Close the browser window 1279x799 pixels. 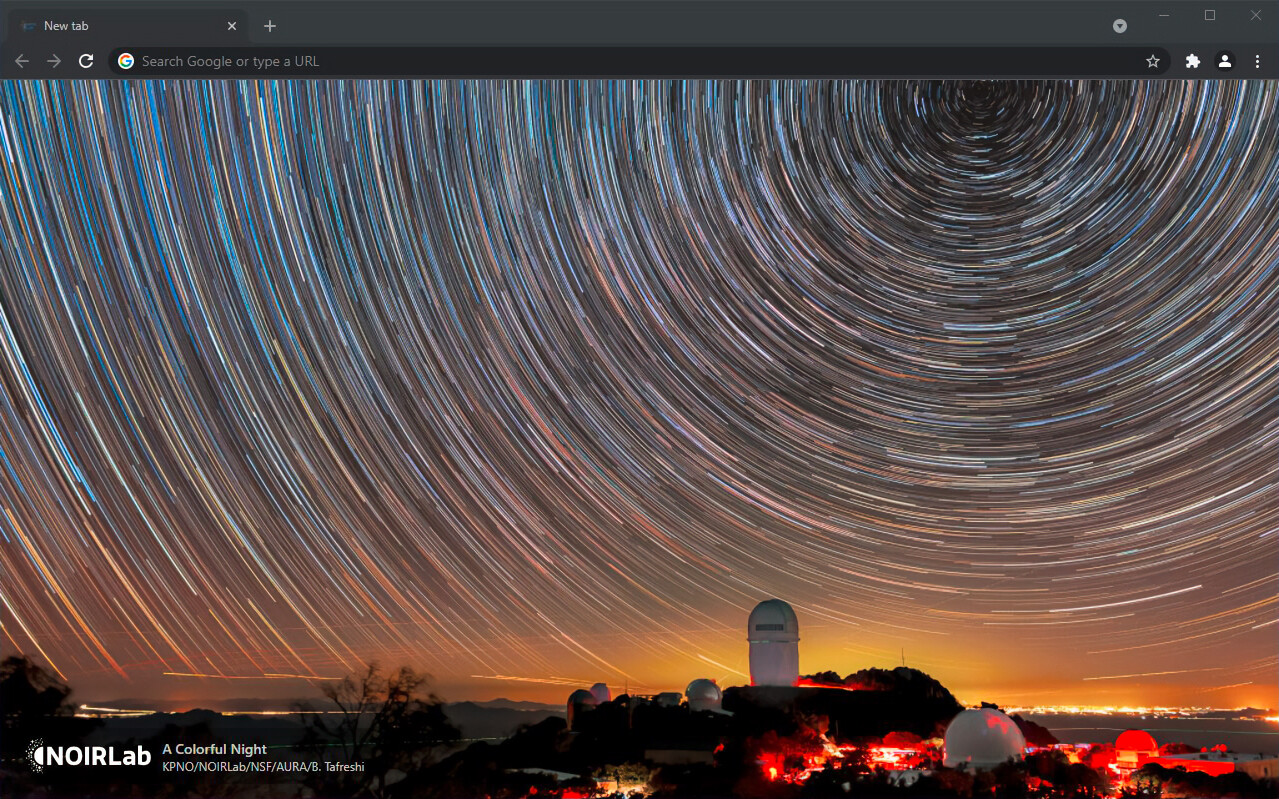tap(1256, 15)
